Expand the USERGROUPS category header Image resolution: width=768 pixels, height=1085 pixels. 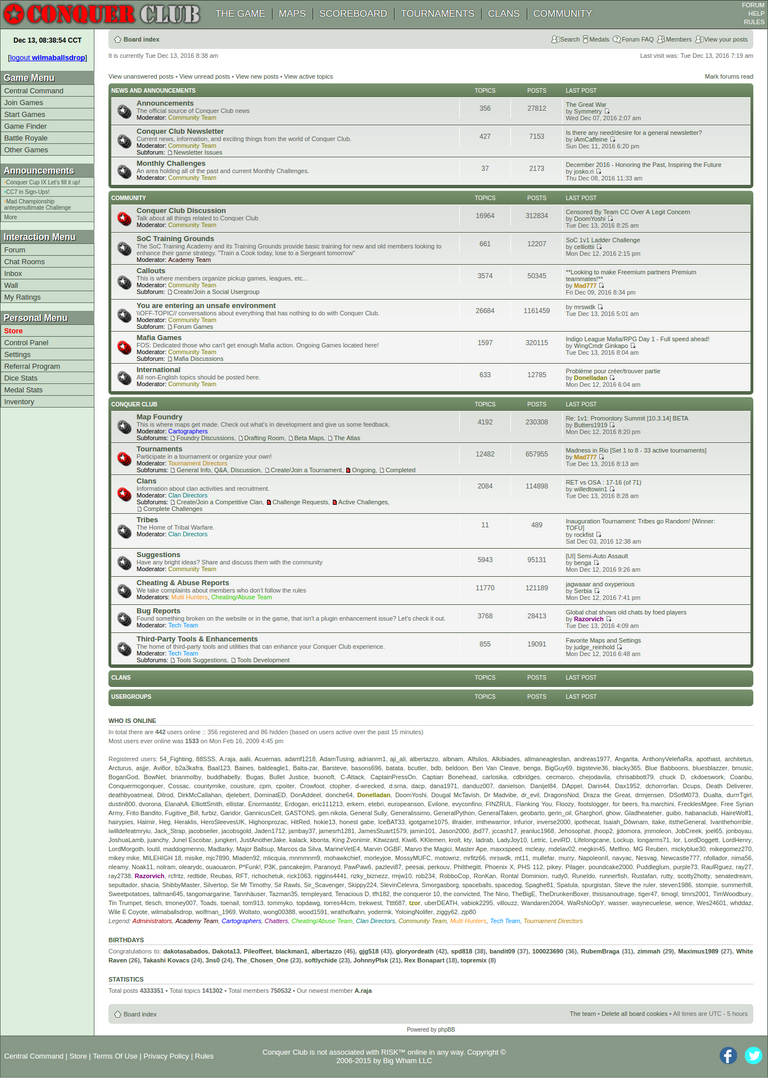pyautogui.click(x=131, y=697)
